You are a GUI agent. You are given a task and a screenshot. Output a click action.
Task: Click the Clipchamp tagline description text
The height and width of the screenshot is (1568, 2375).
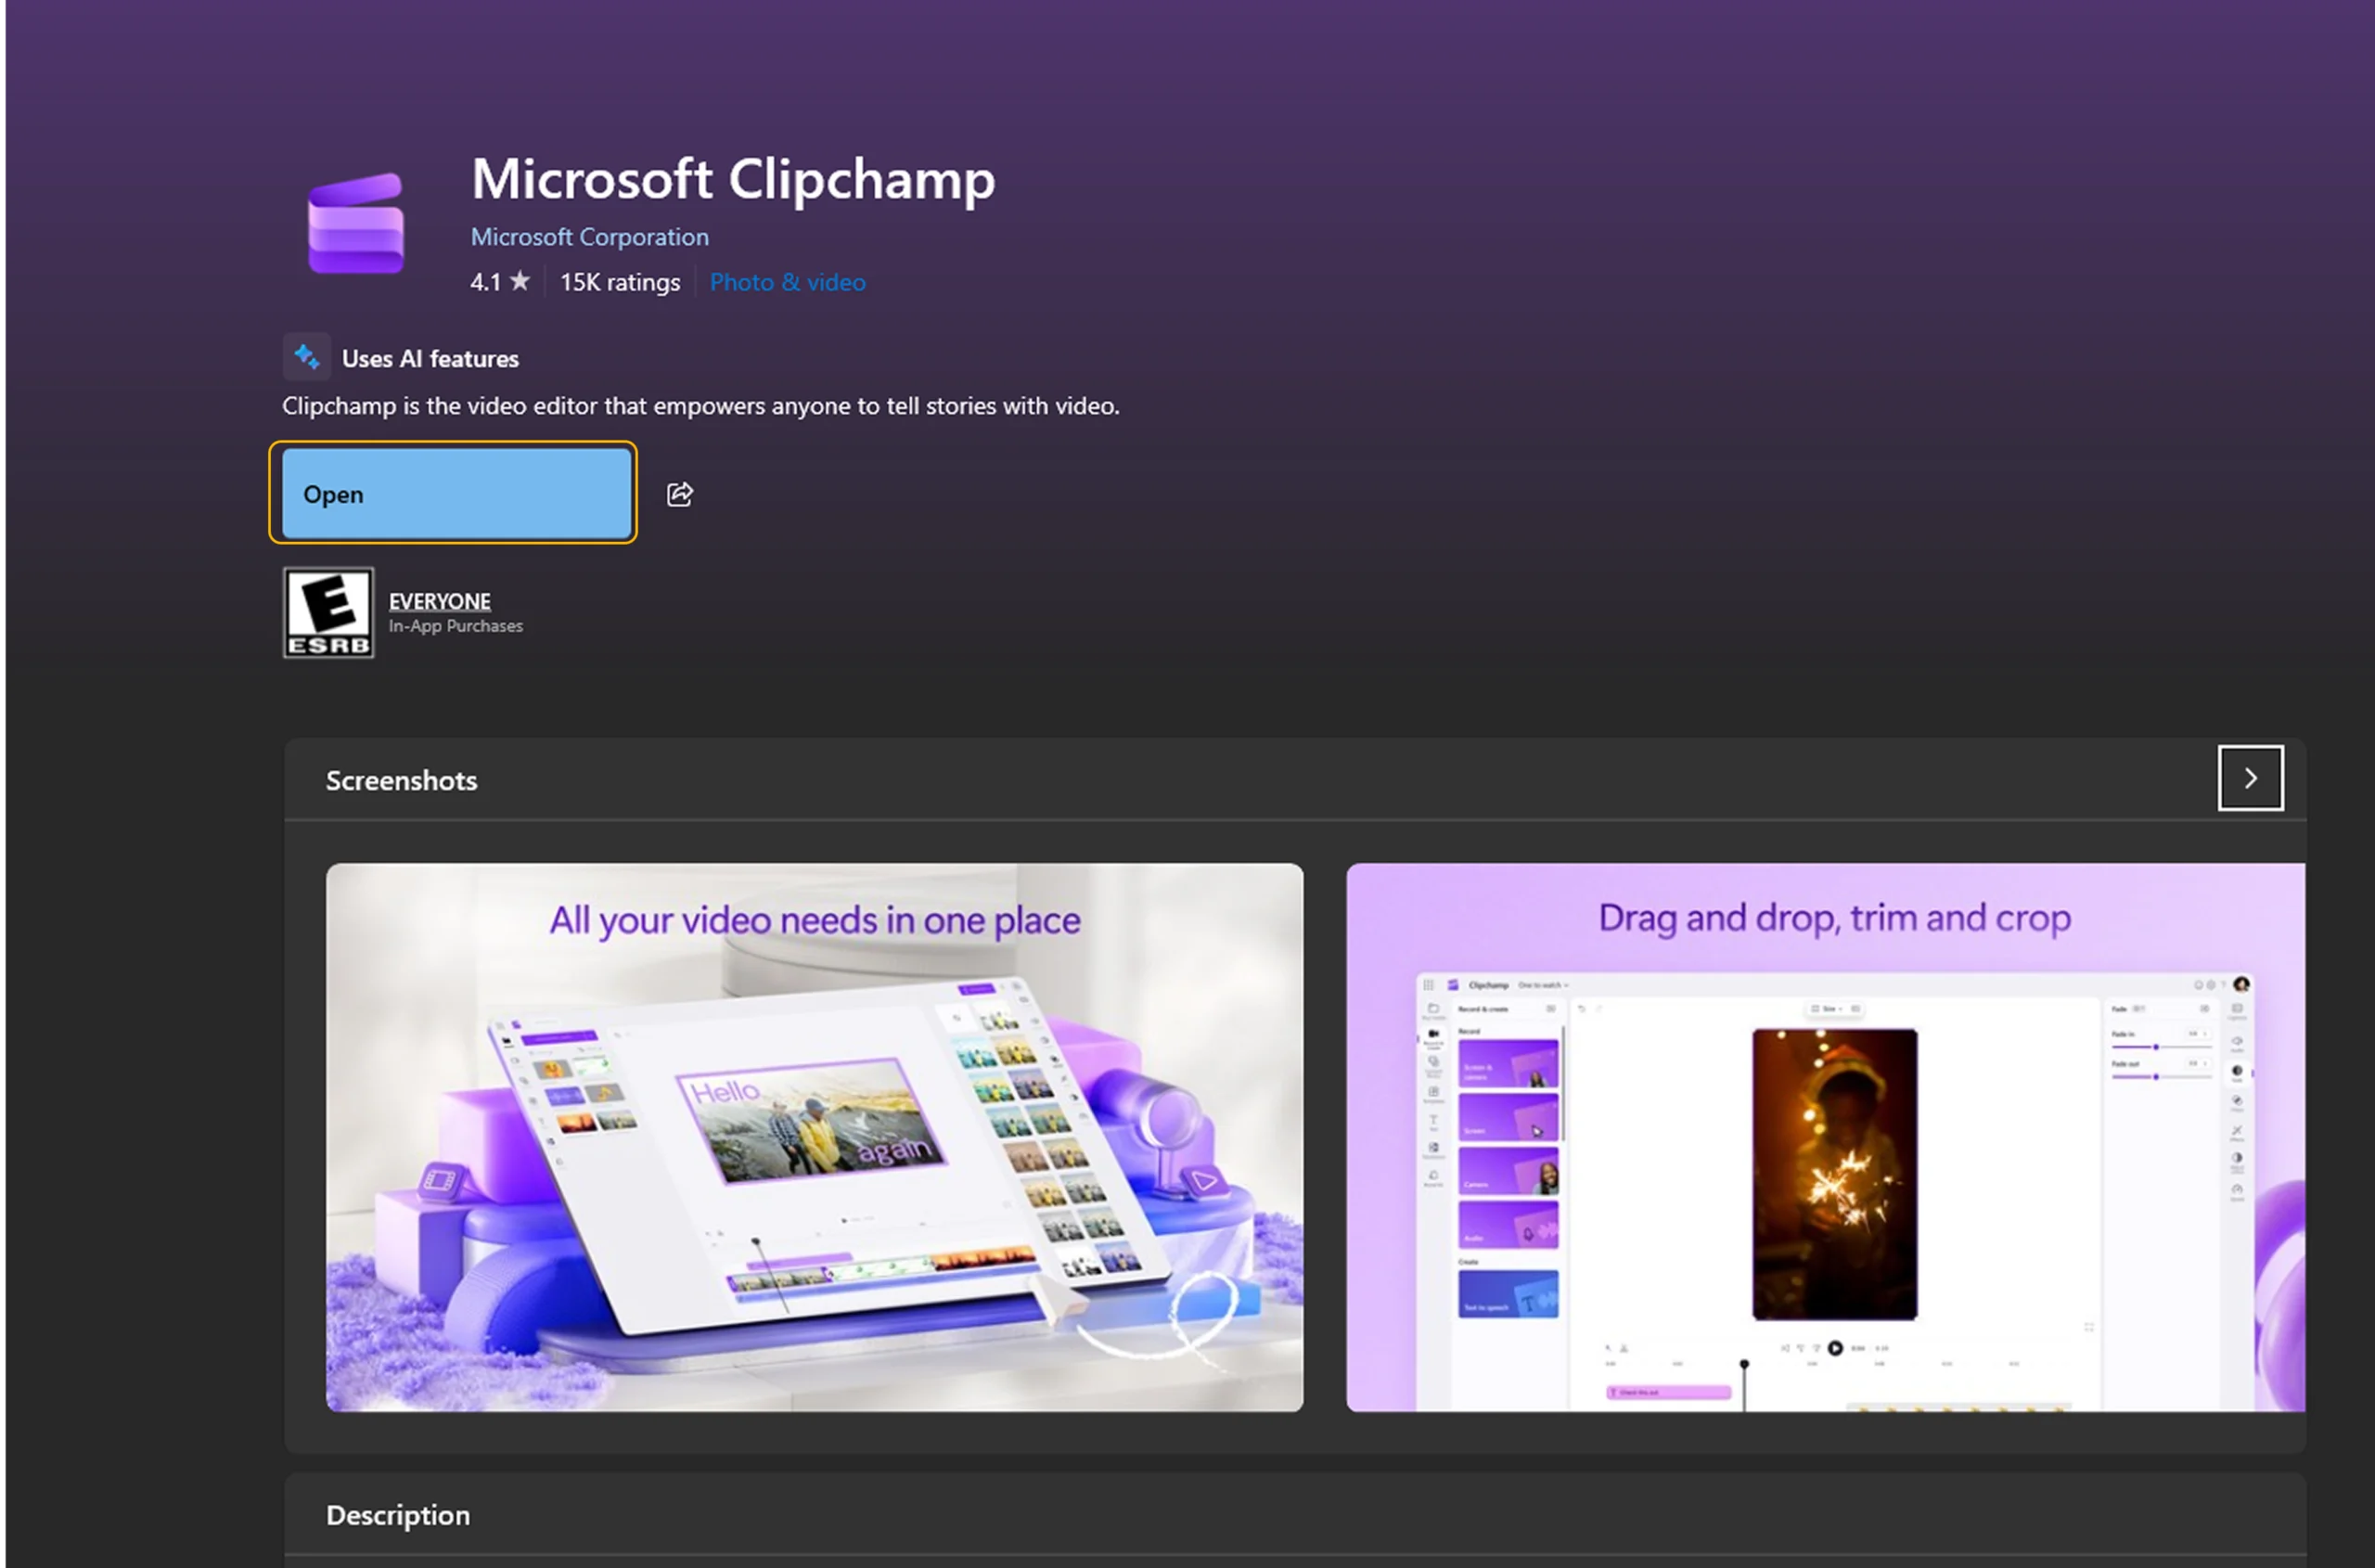pyautogui.click(x=700, y=406)
